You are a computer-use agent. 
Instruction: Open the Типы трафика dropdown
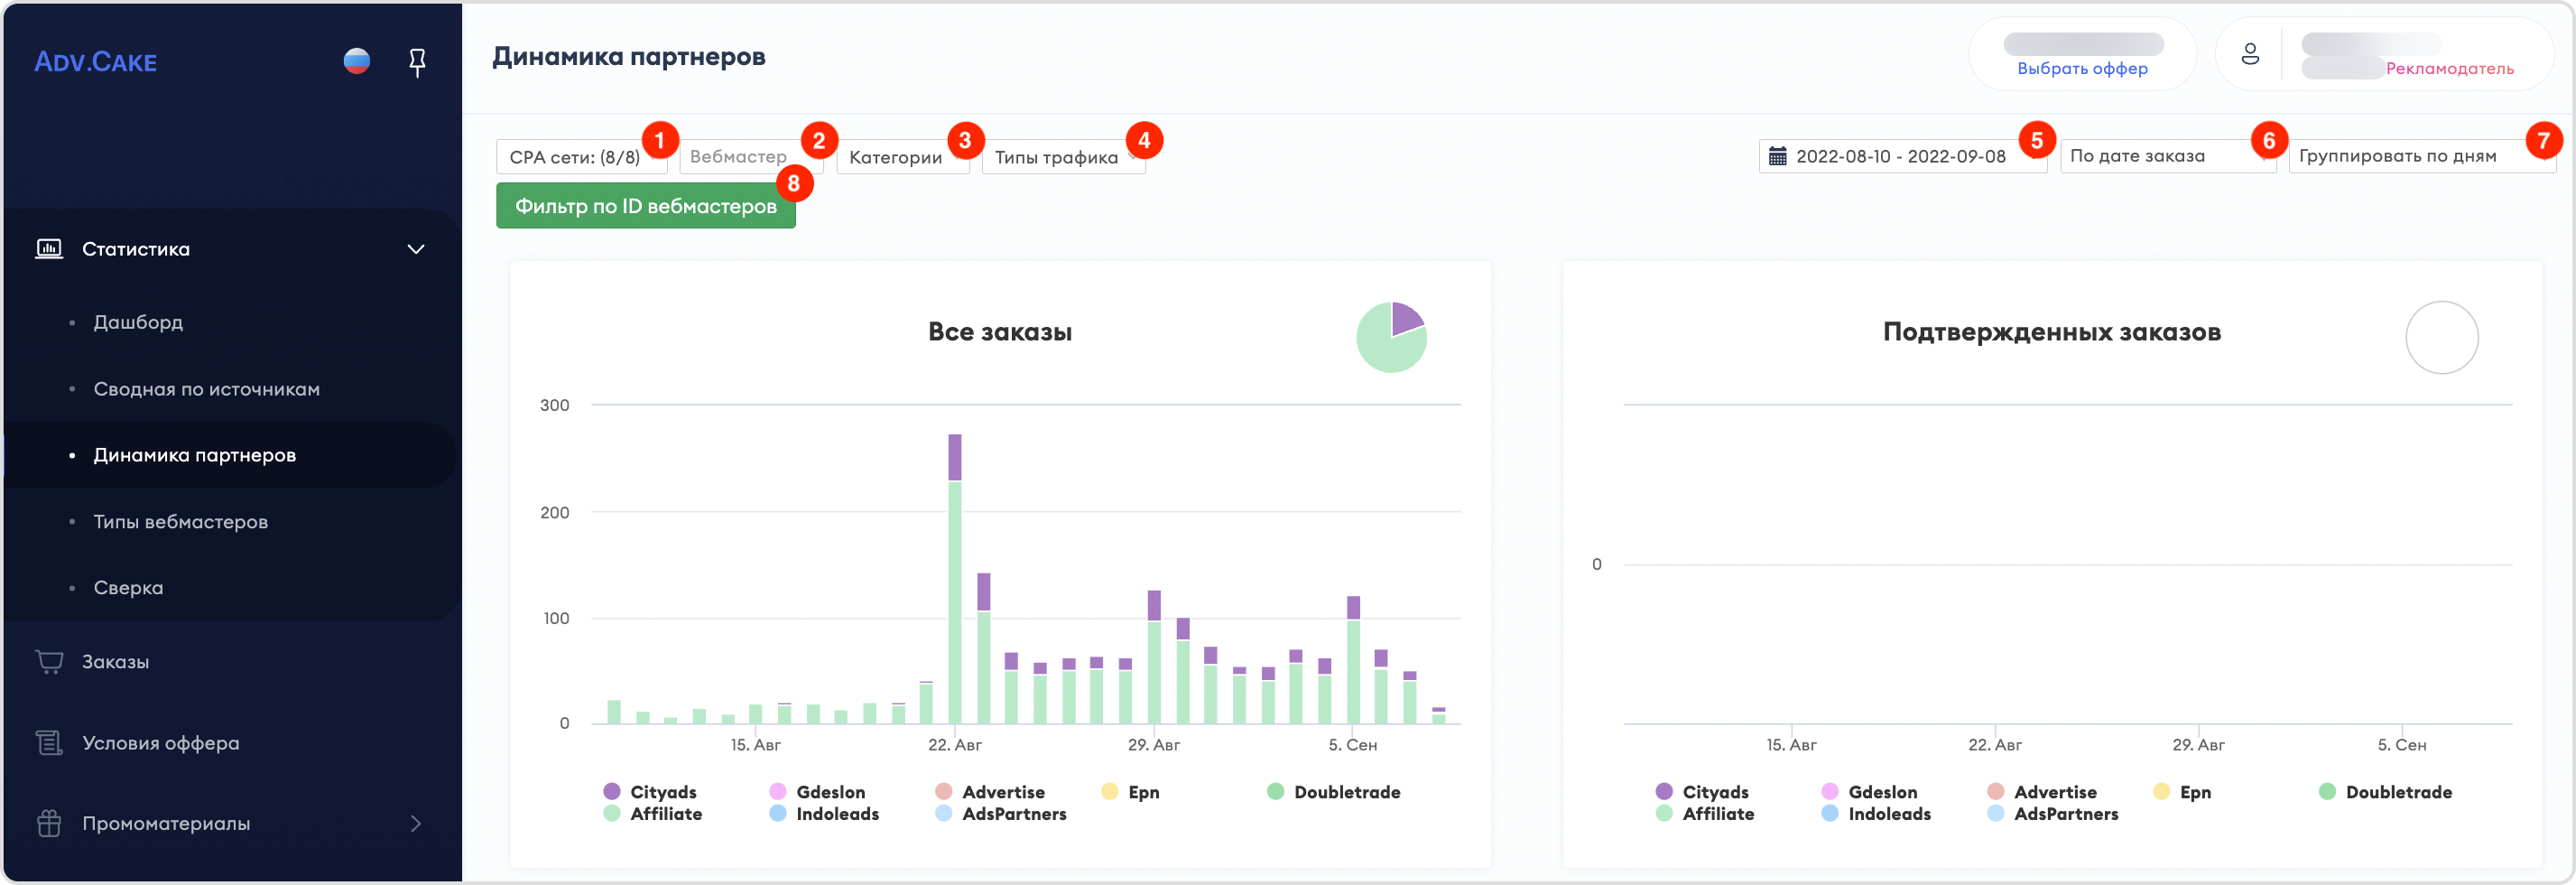tap(1063, 157)
